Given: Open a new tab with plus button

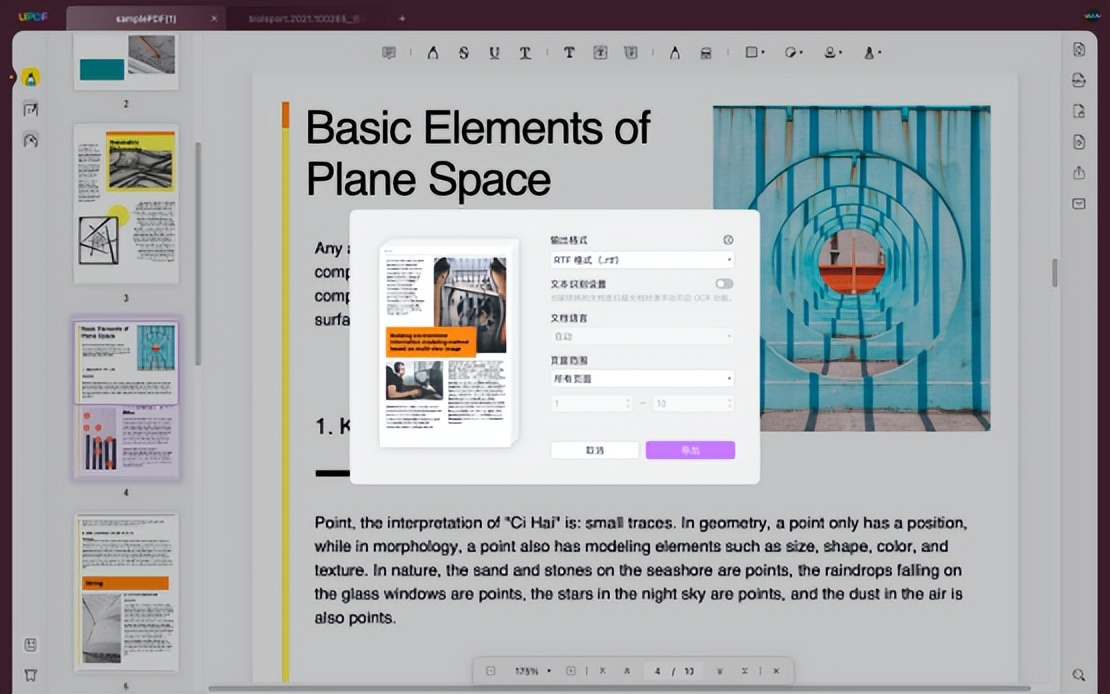Looking at the screenshot, I should click(x=402, y=18).
